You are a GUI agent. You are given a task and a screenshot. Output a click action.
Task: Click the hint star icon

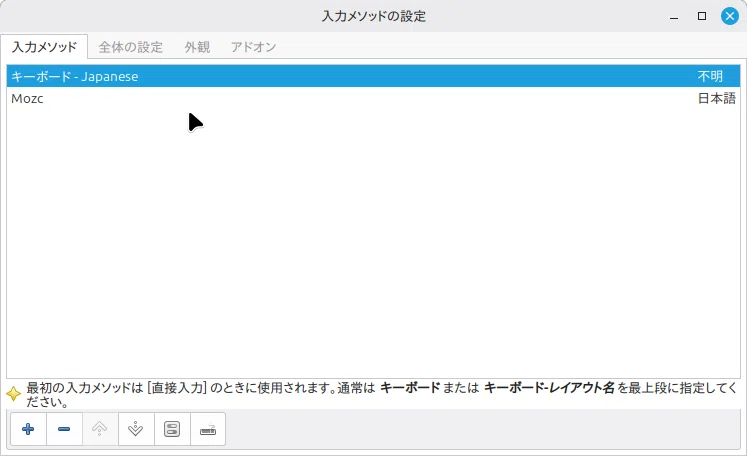[x=13, y=394]
